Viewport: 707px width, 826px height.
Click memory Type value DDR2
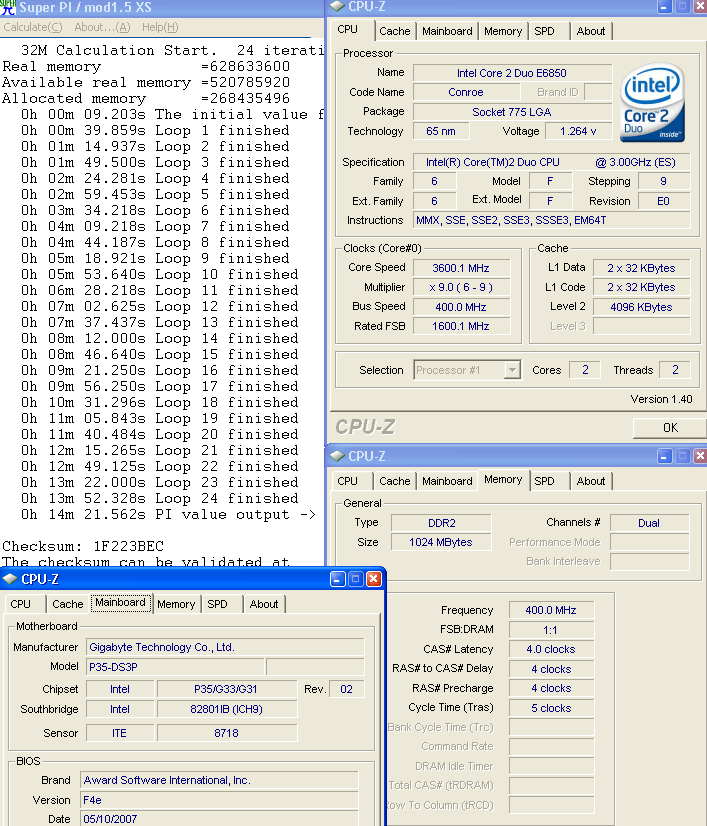click(x=441, y=523)
